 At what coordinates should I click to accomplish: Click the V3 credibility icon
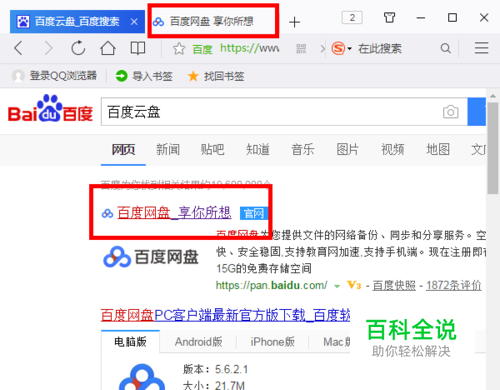coord(354,285)
